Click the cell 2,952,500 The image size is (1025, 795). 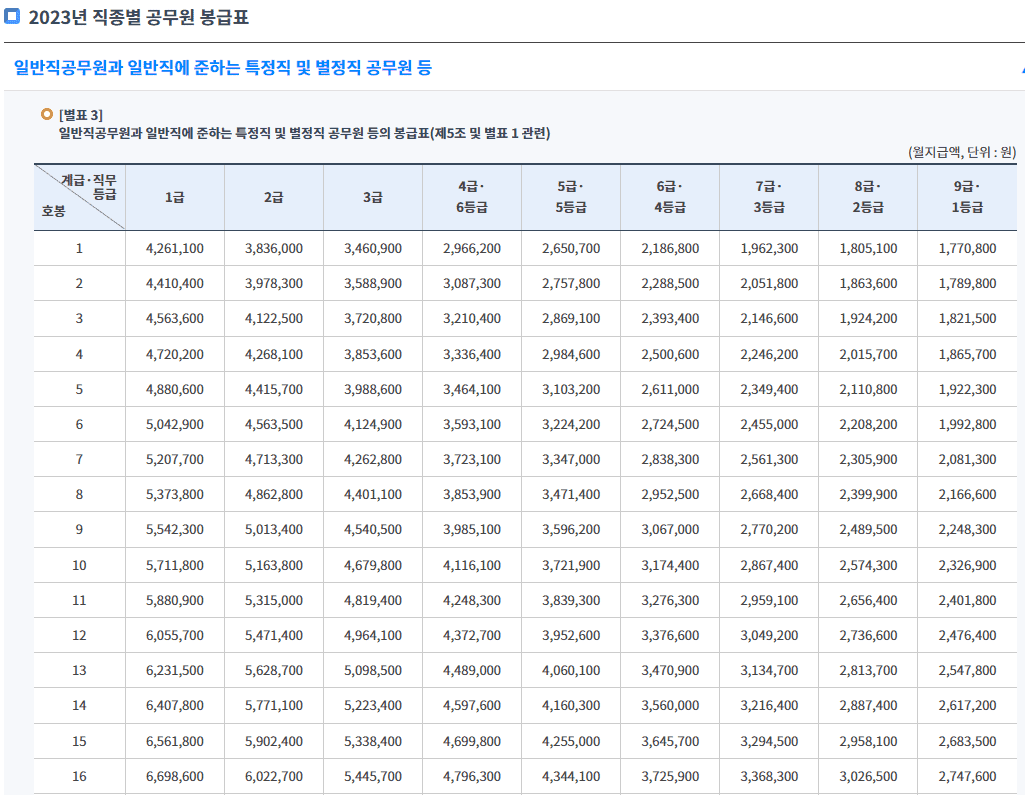pos(670,495)
